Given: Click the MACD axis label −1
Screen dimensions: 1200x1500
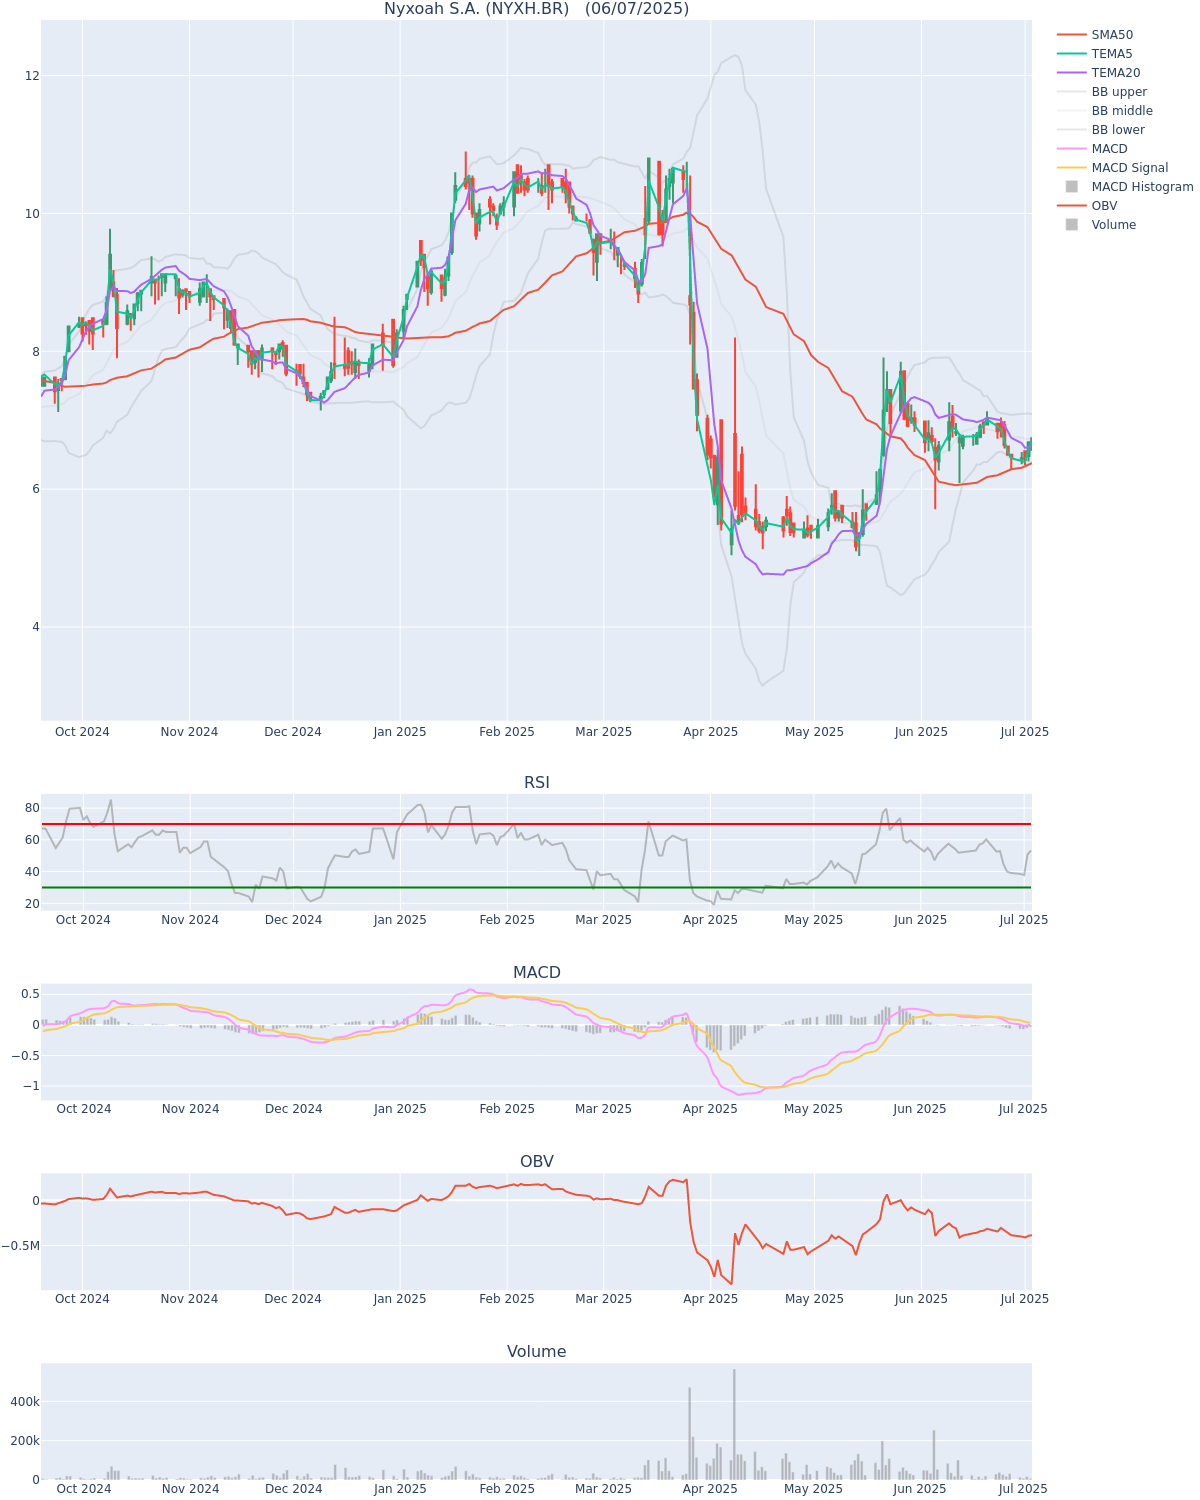Looking at the screenshot, I should click(32, 1086).
